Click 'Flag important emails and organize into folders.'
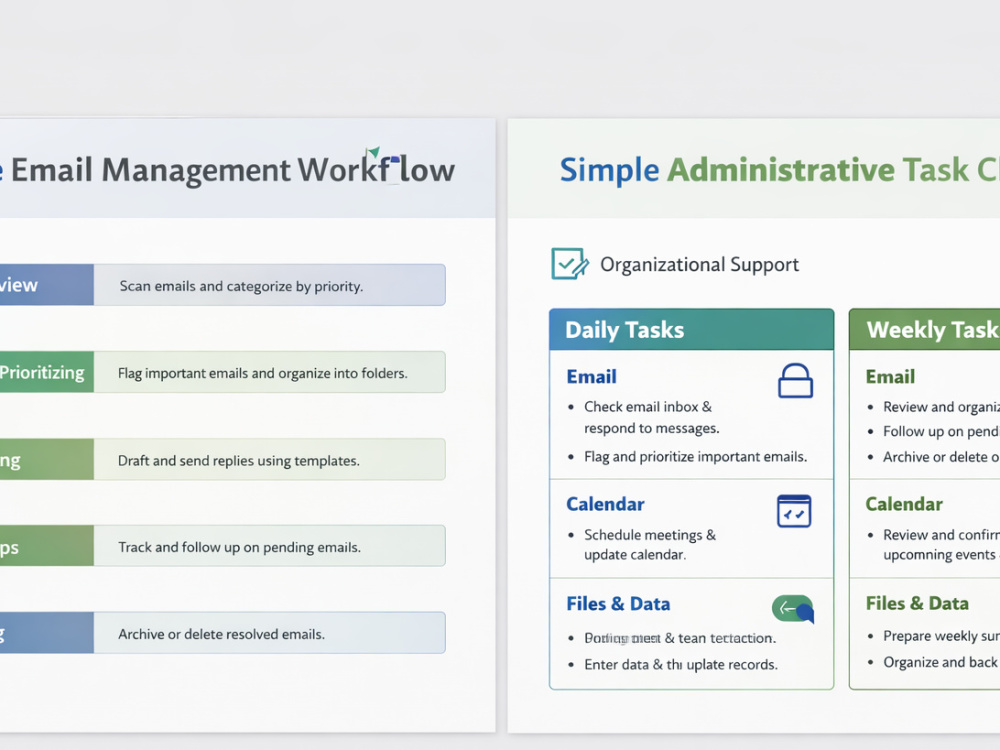The height and width of the screenshot is (750, 1000). (x=262, y=373)
